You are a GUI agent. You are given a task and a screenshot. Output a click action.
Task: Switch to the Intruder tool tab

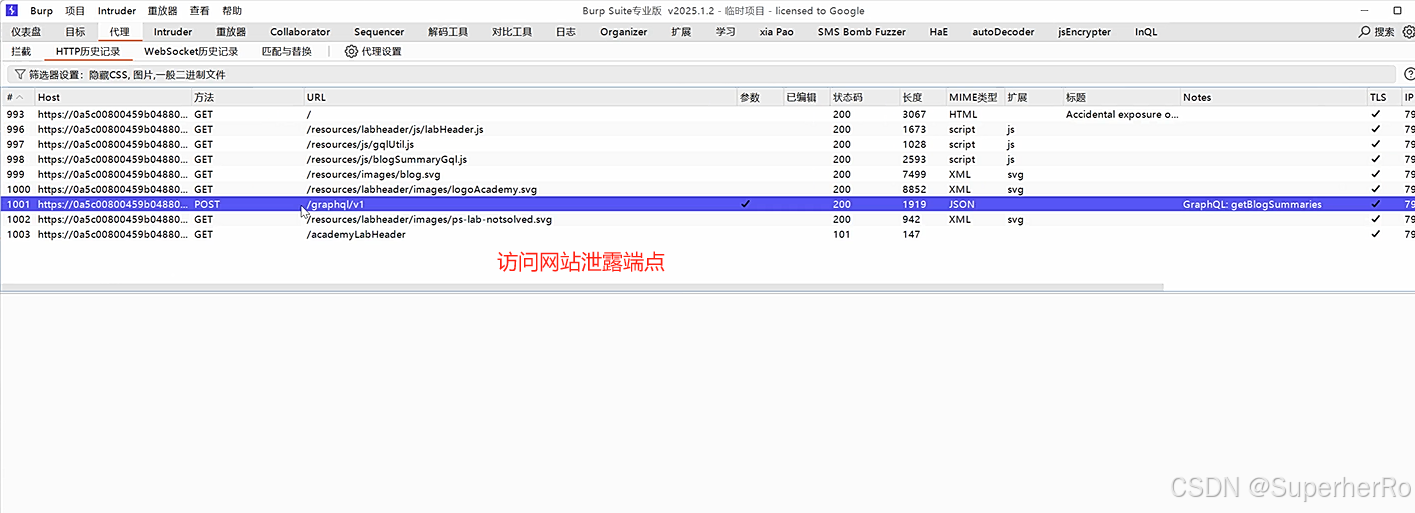pos(173,32)
